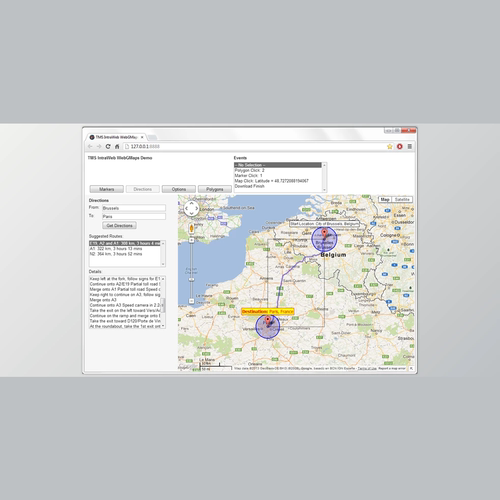The height and width of the screenshot is (500, 500).
Task: Pan the map up with the top arrow
Action: coord(191,203)
